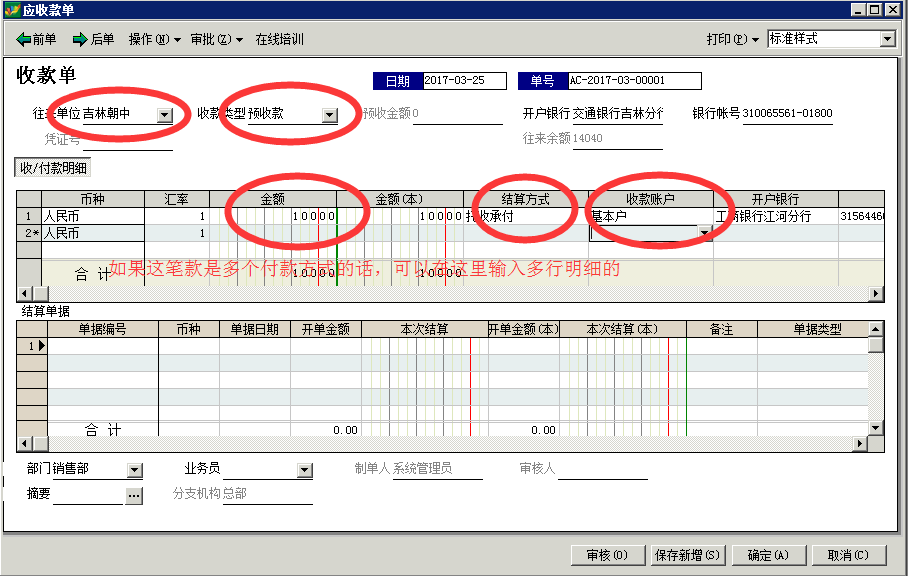Go to next voucher with 后单 arrow
This screenshot has width=908, height=576.
point(93,39)
